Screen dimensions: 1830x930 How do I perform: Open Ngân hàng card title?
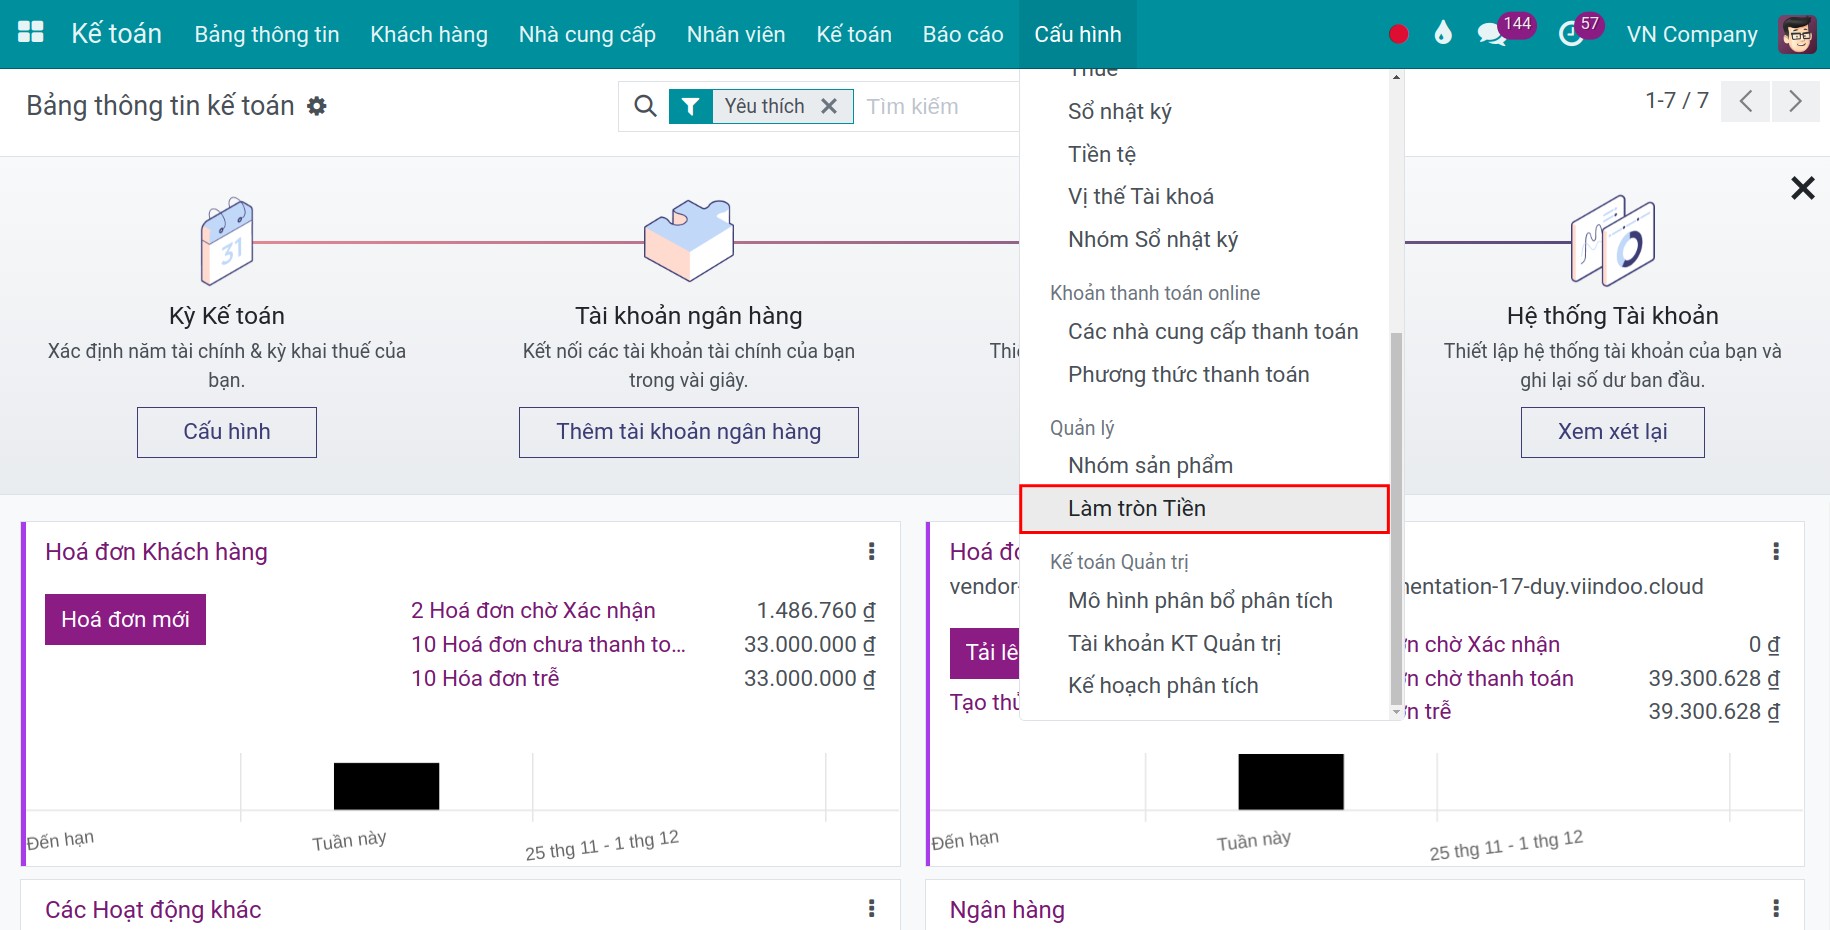(1007, 909)
